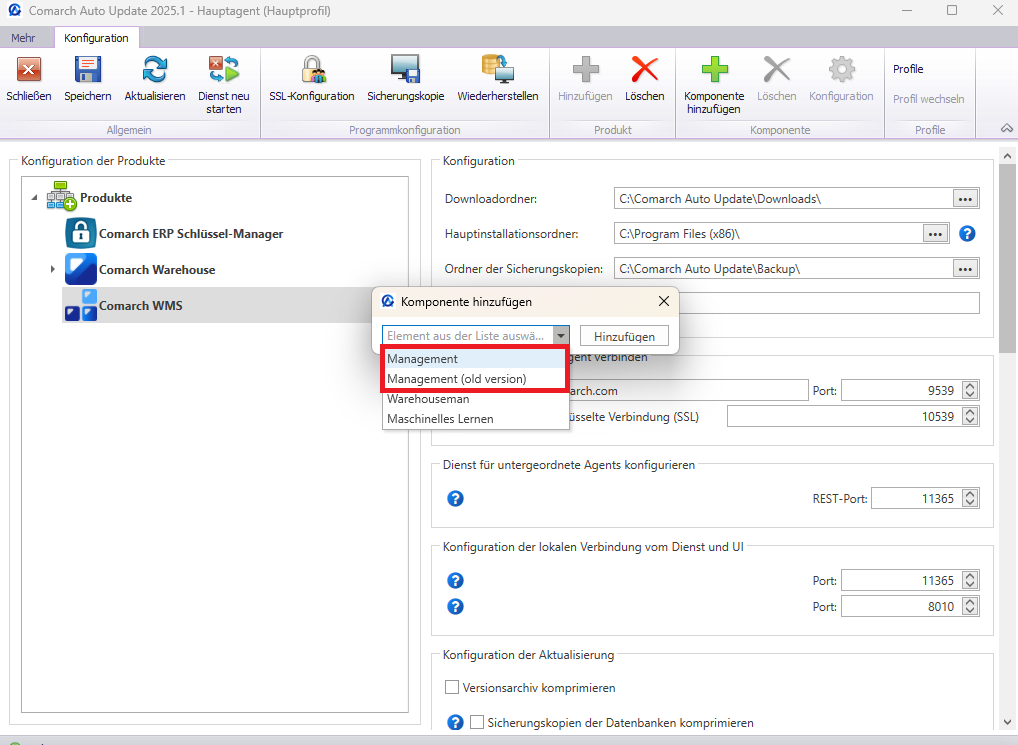Click the Profil wechseln button
Viewport: 1018px width, 745px height.
pos(928,99)
